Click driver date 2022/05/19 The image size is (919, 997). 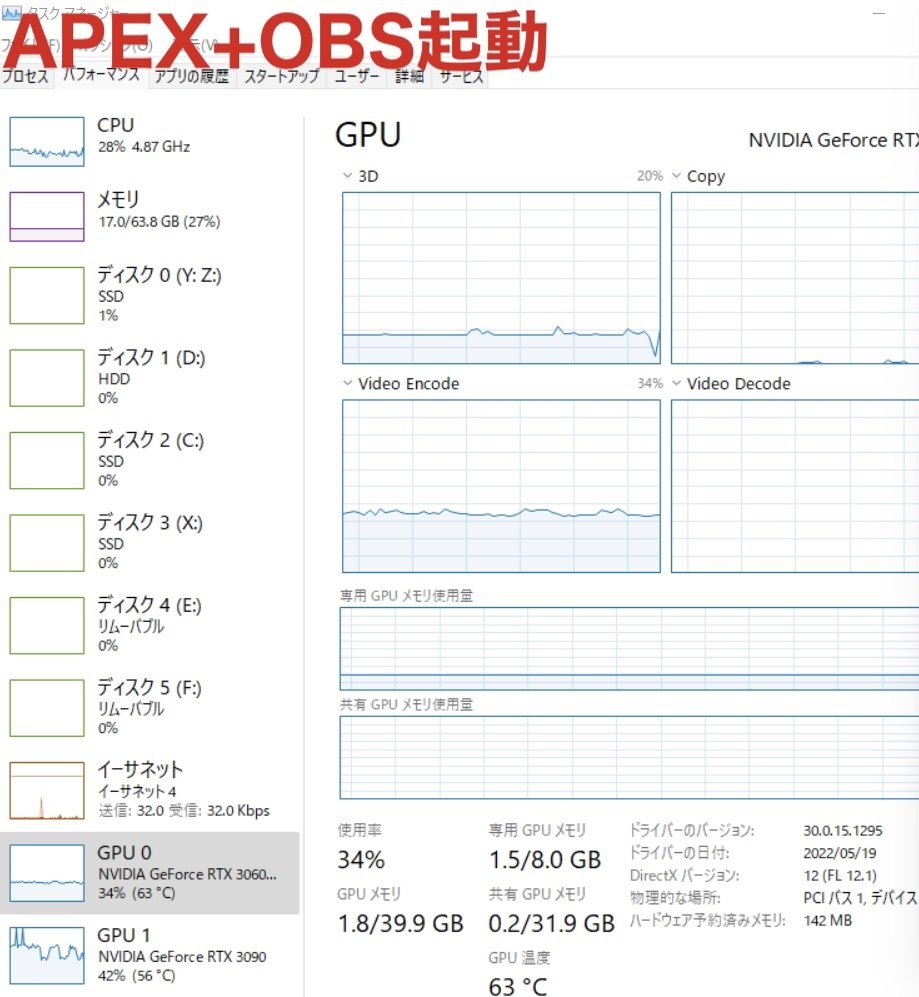coord(840,853)
